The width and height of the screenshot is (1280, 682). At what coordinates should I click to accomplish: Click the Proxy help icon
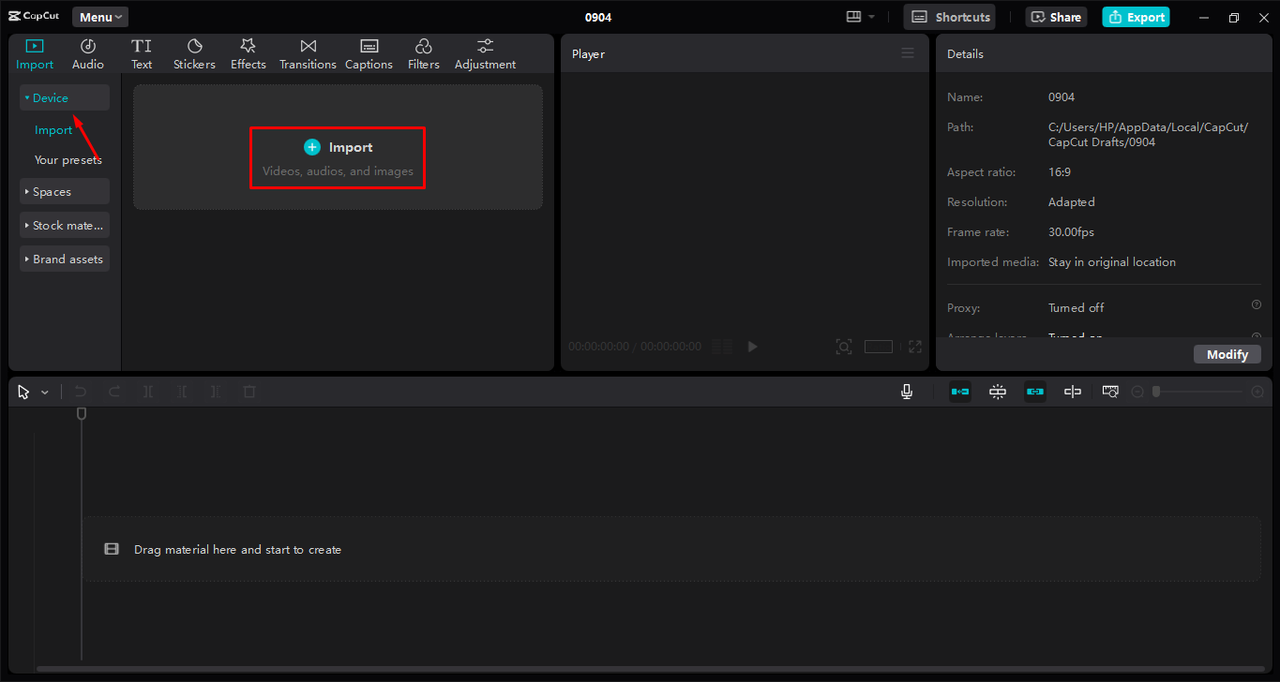[1256, 305]
